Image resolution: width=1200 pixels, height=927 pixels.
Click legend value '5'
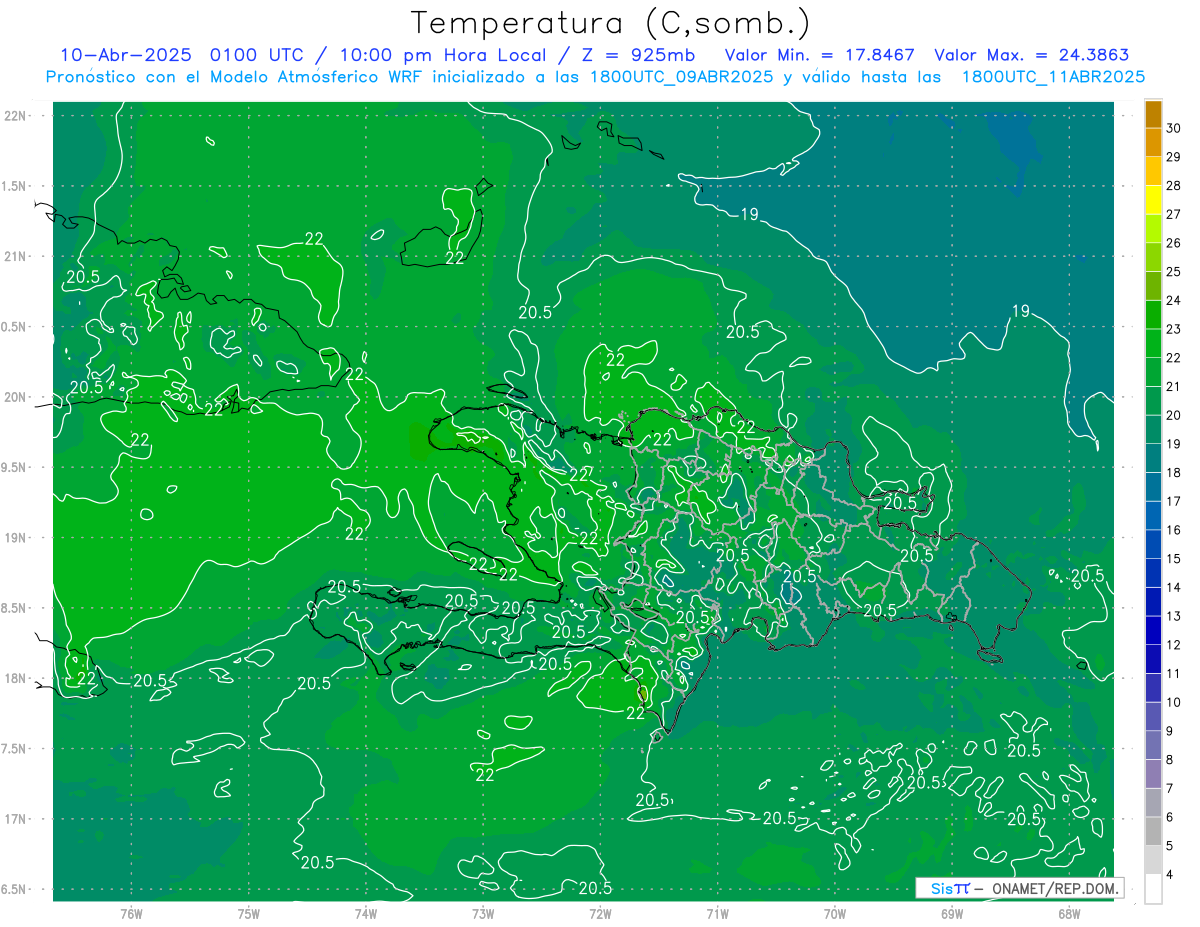pos(1170,846)
